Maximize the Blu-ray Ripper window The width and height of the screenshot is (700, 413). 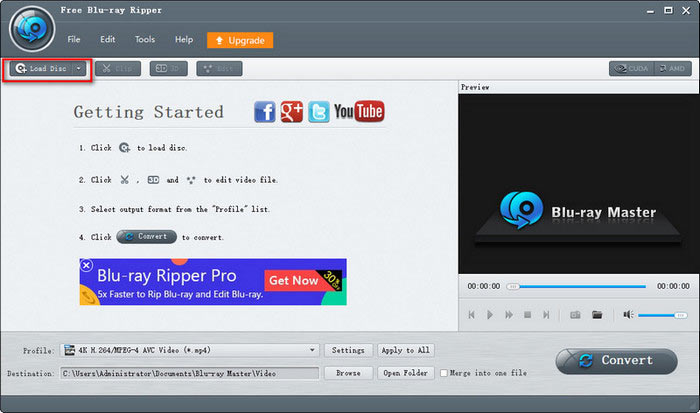668,10
